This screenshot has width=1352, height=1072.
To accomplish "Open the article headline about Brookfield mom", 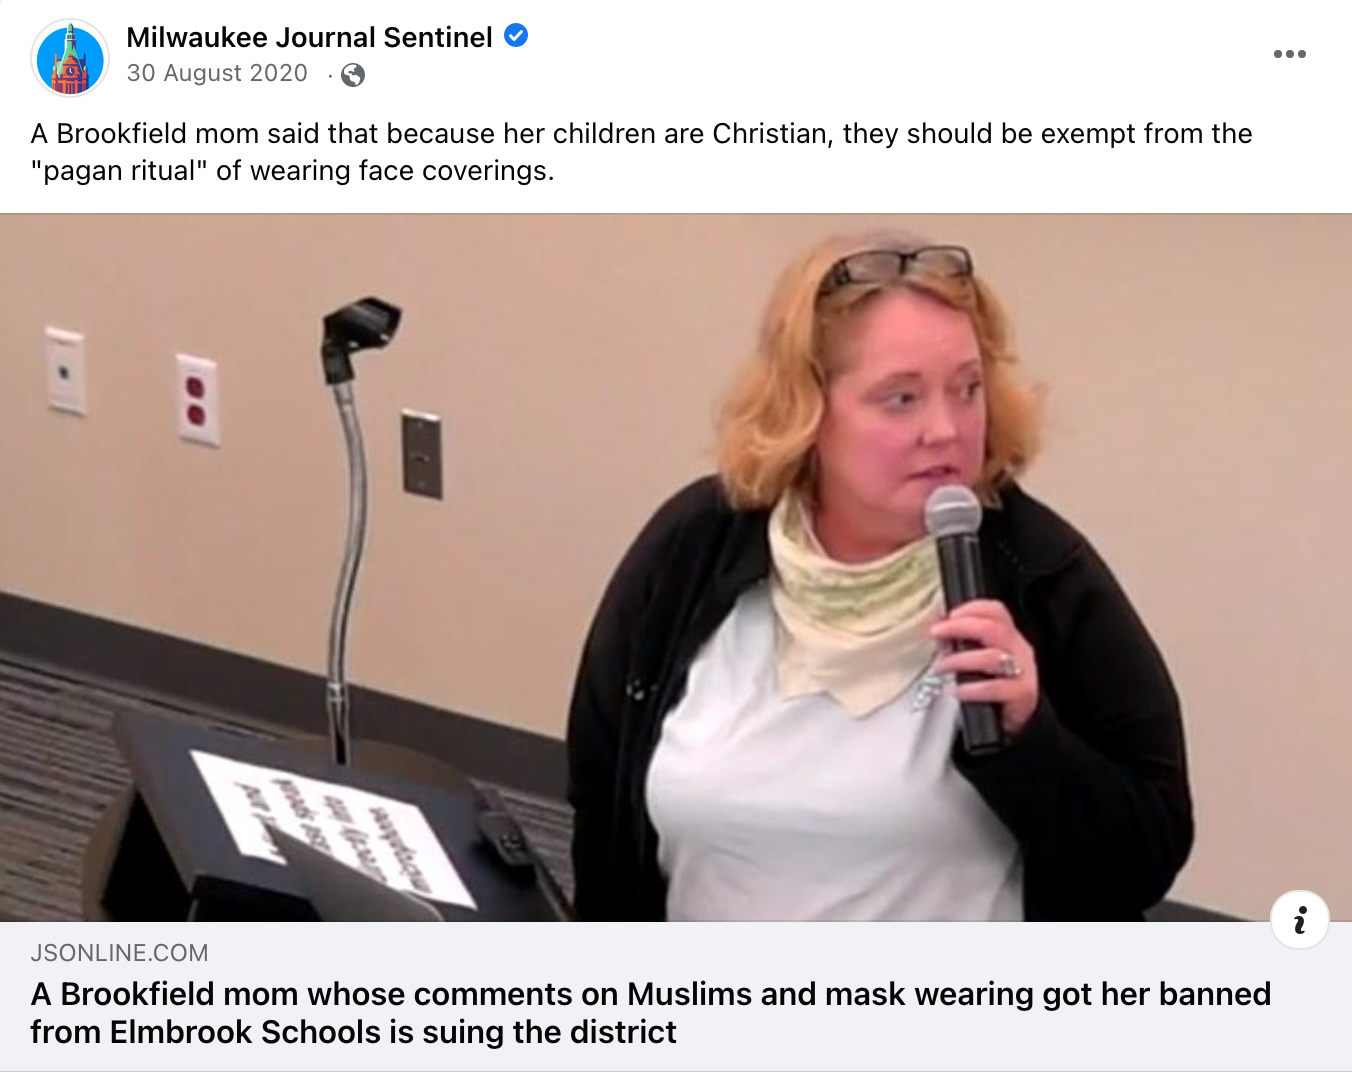I will click(x=650, y=1013).
